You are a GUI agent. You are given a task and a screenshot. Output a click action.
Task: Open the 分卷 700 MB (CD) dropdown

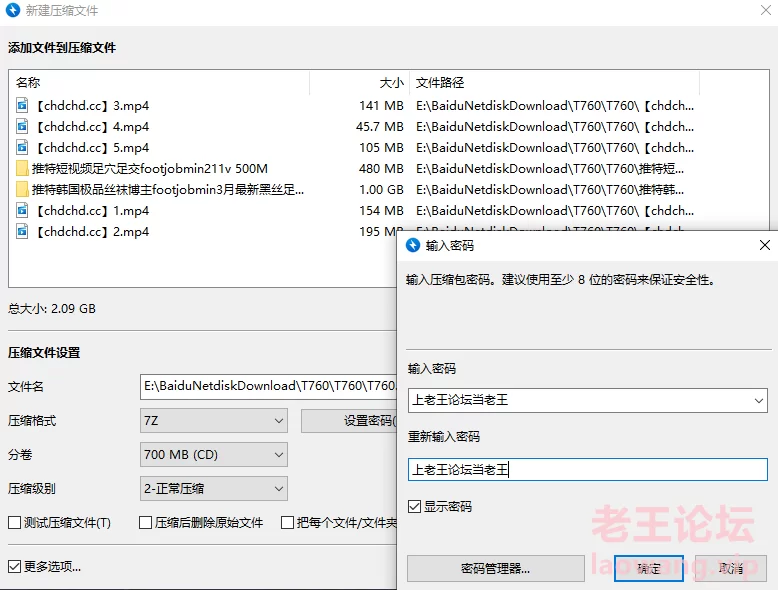pos(214,455)
